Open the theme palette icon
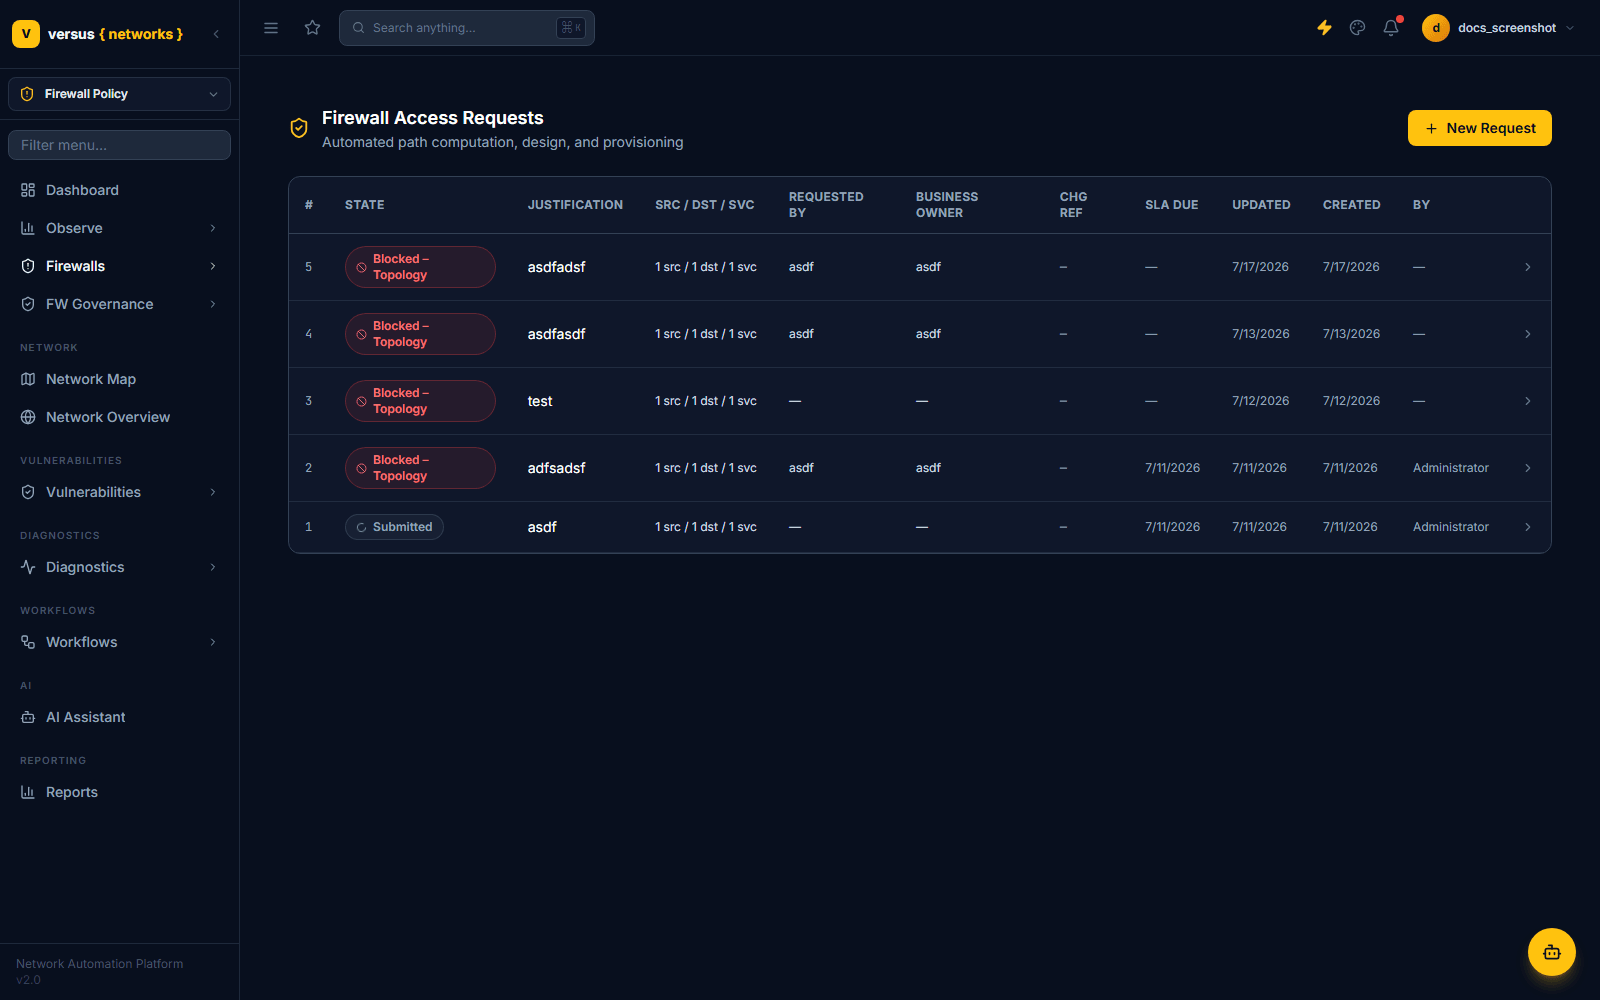 tap(1357, 28)
